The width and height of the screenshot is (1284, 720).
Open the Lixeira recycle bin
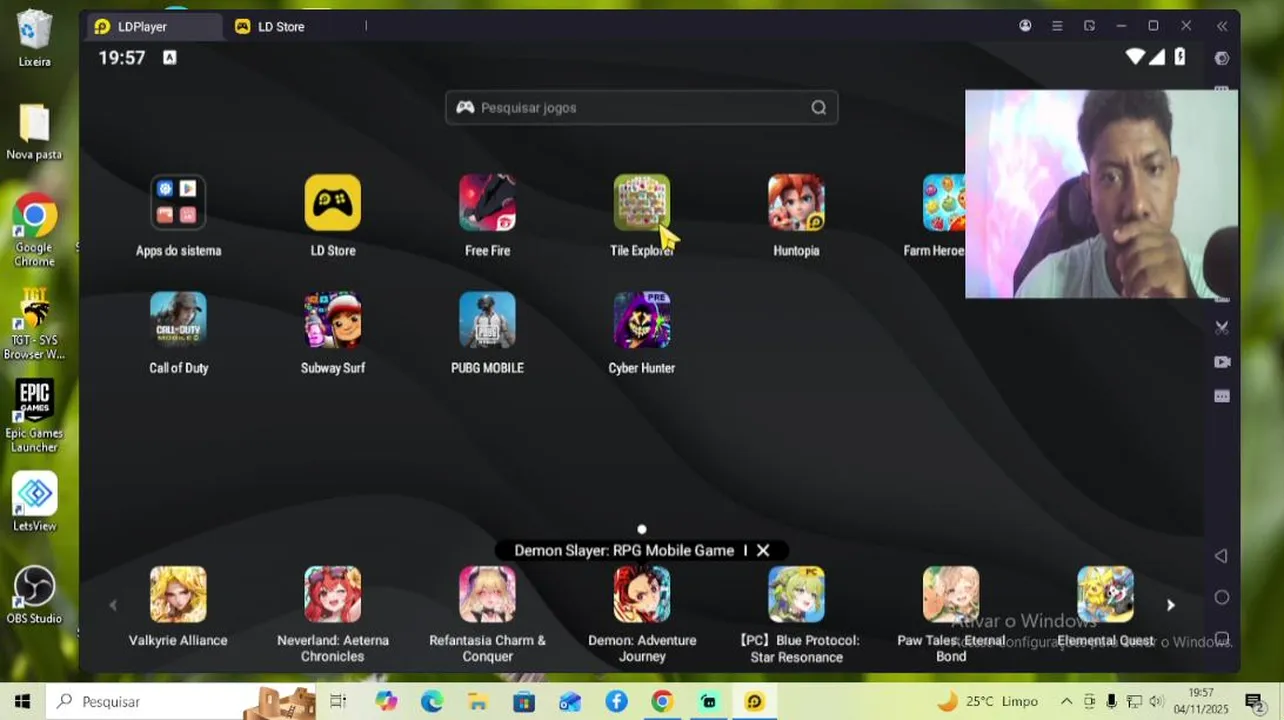pos(34,38)
